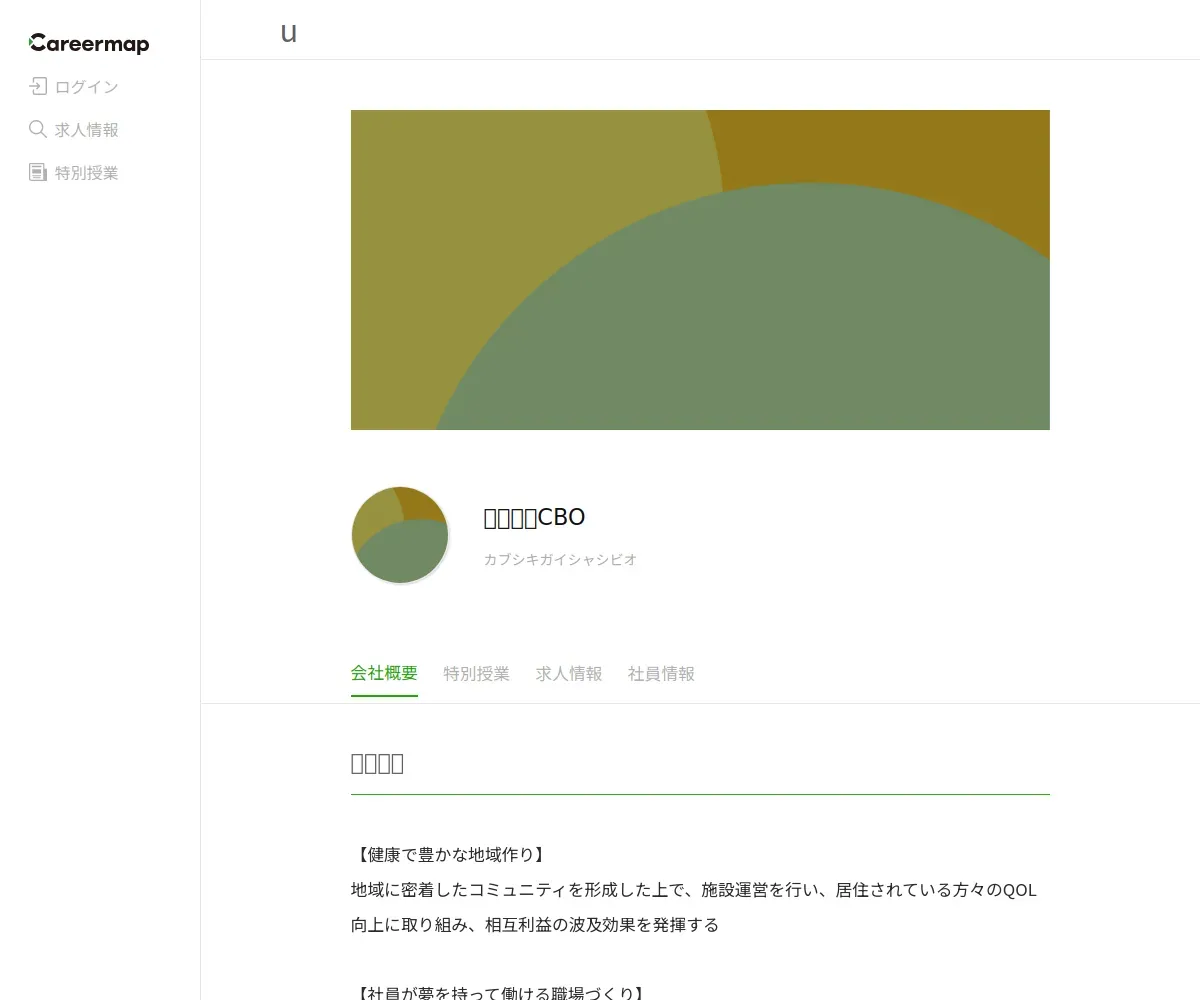The height and width of the screenshot is (1000, 1200).
Task: Switch to the 特別授業 tab
Action: click(x=477, y=674)
